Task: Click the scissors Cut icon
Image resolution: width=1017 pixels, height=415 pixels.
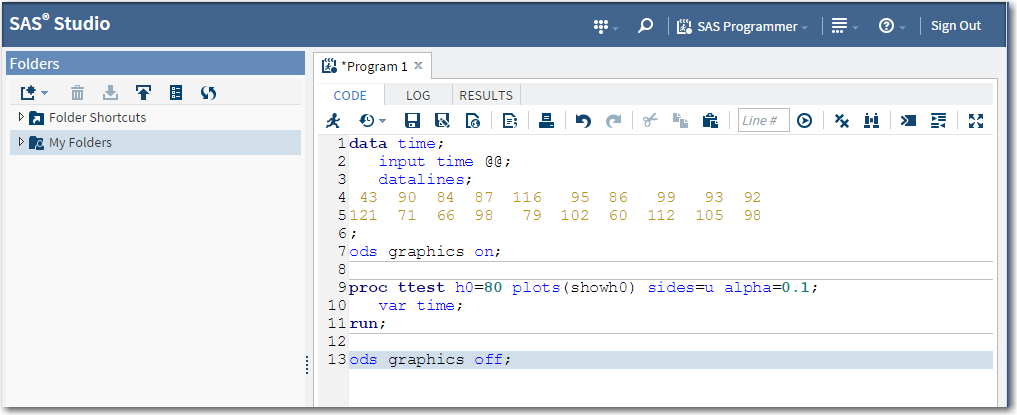Action: point(650,121)
